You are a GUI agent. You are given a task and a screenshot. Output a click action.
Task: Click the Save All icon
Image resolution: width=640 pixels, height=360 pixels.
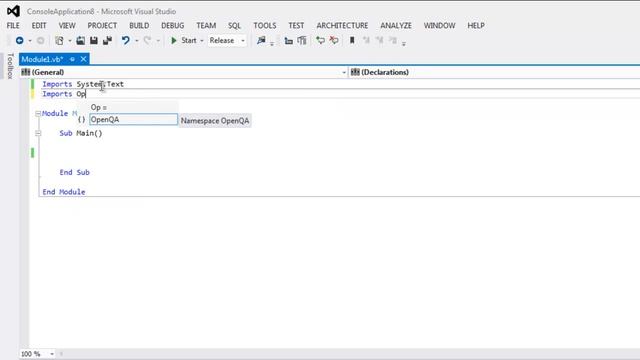[107, 40]
